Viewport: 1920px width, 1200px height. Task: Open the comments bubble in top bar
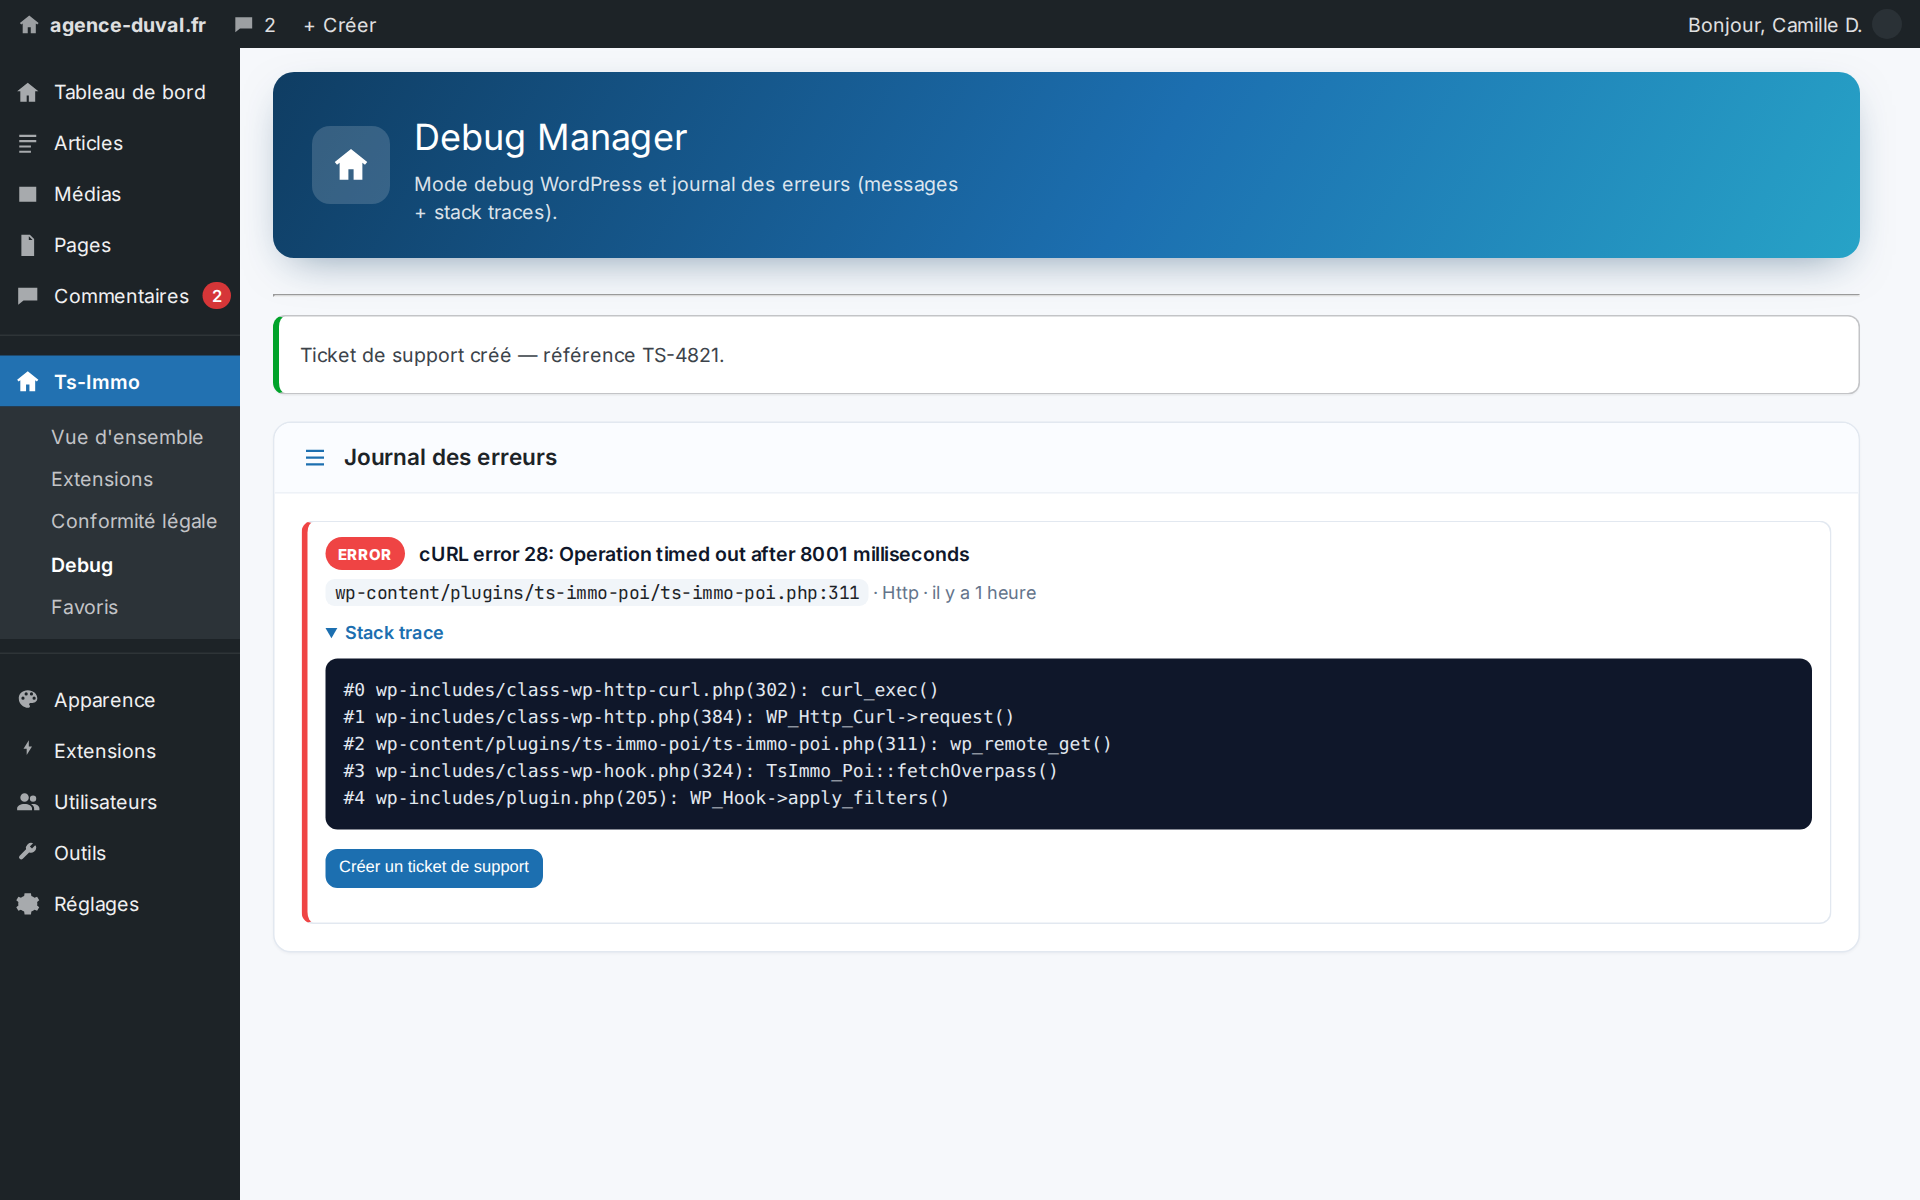click(x=243, y=25)
